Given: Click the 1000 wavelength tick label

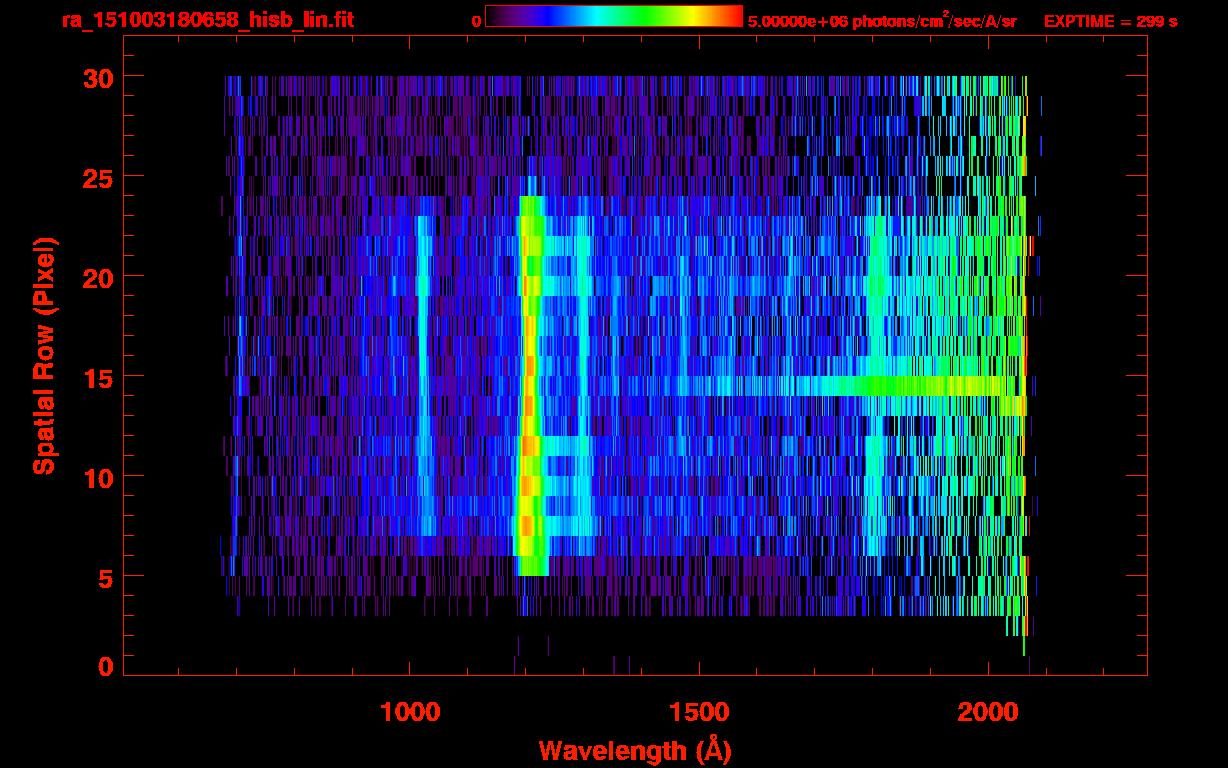Looking at the screenshot, I should click(410, 711).
